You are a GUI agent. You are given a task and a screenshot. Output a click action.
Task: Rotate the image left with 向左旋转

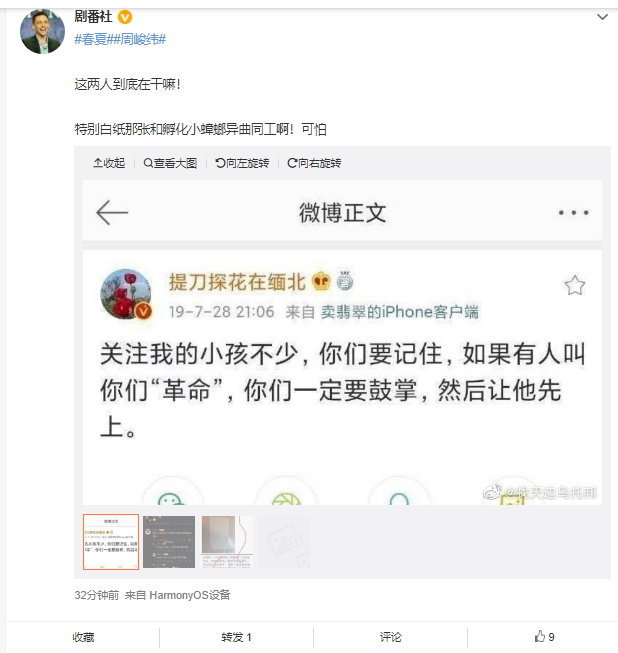click(x=242, y=163)
